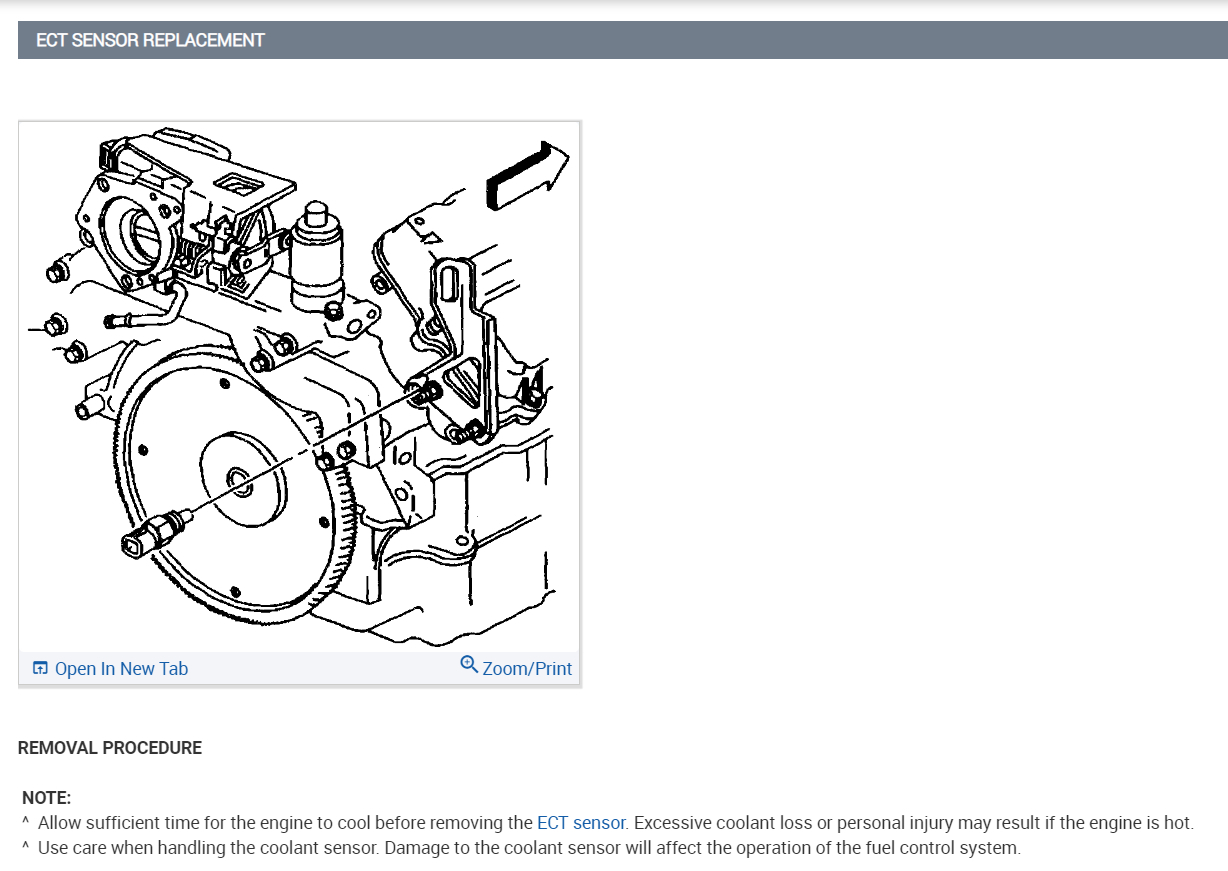Click the engine diagram image

pyautogui.click(x=299, y=387)
